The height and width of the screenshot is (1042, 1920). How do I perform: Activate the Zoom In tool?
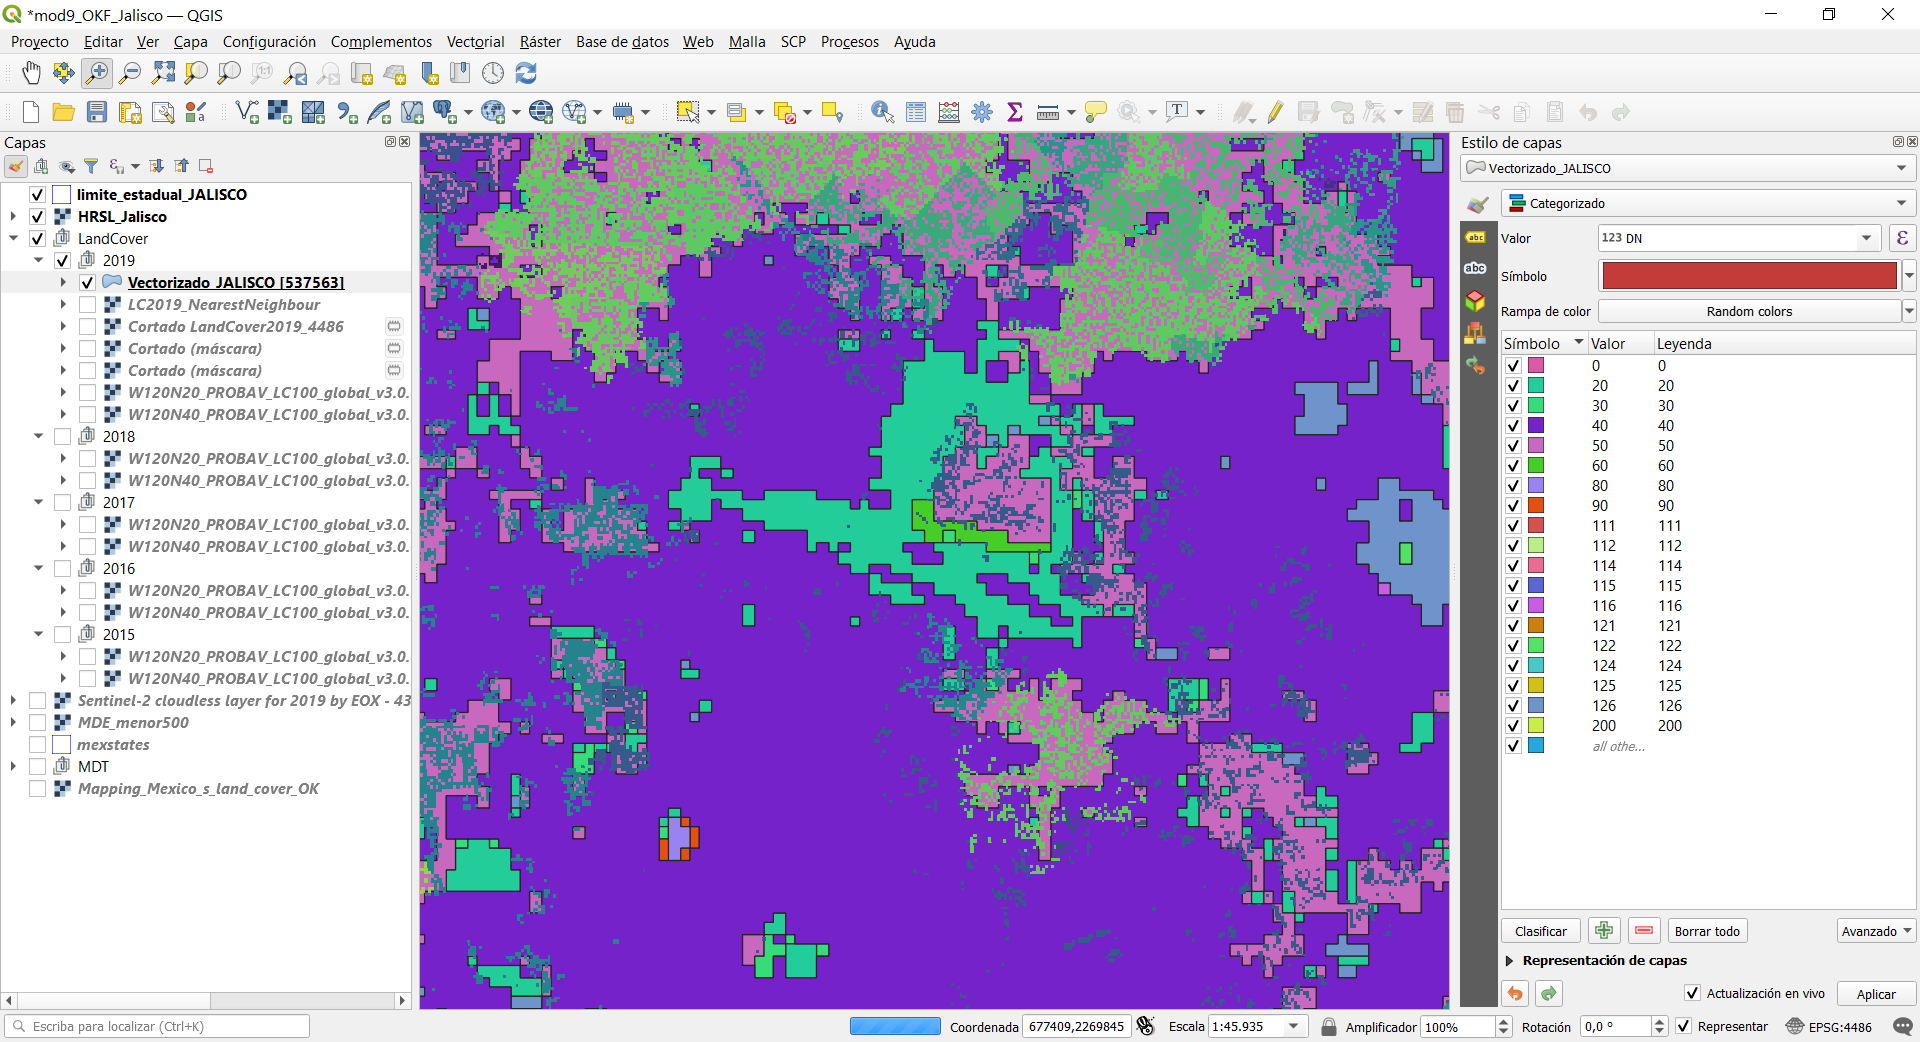97,73
